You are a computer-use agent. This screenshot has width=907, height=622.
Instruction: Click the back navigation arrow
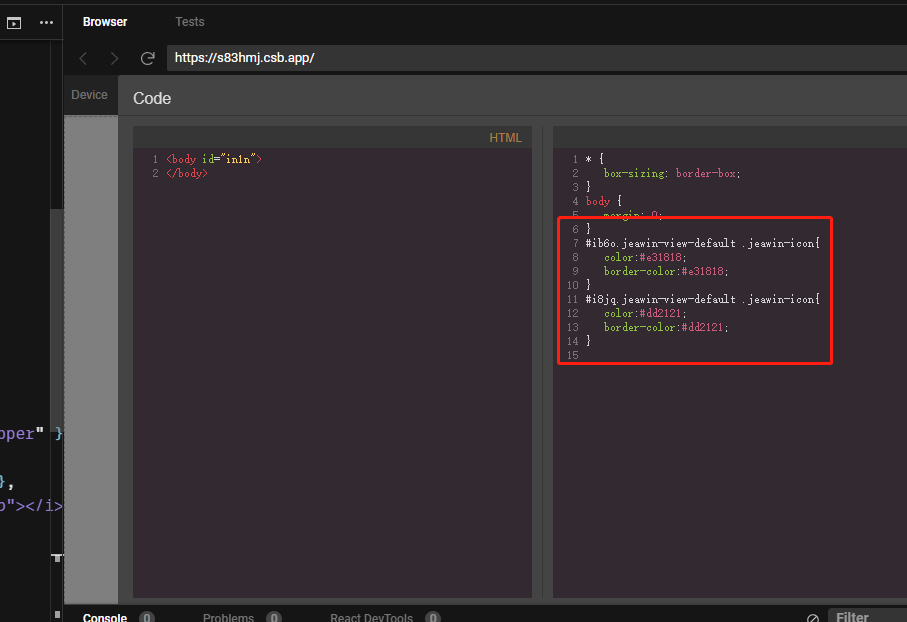[x=83, y=58]
